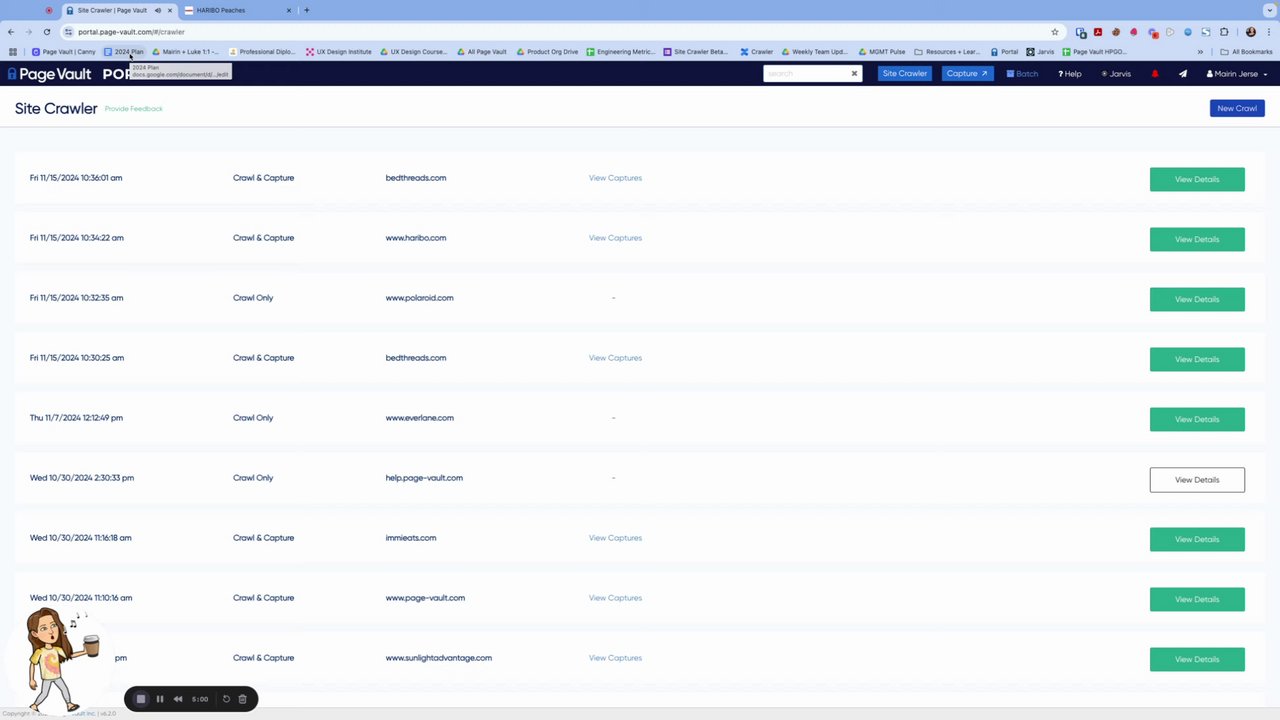Screen dimensions: 1280x720
Task: Show more bookmarks with the chevron
Action: [x=1200, y=52]
